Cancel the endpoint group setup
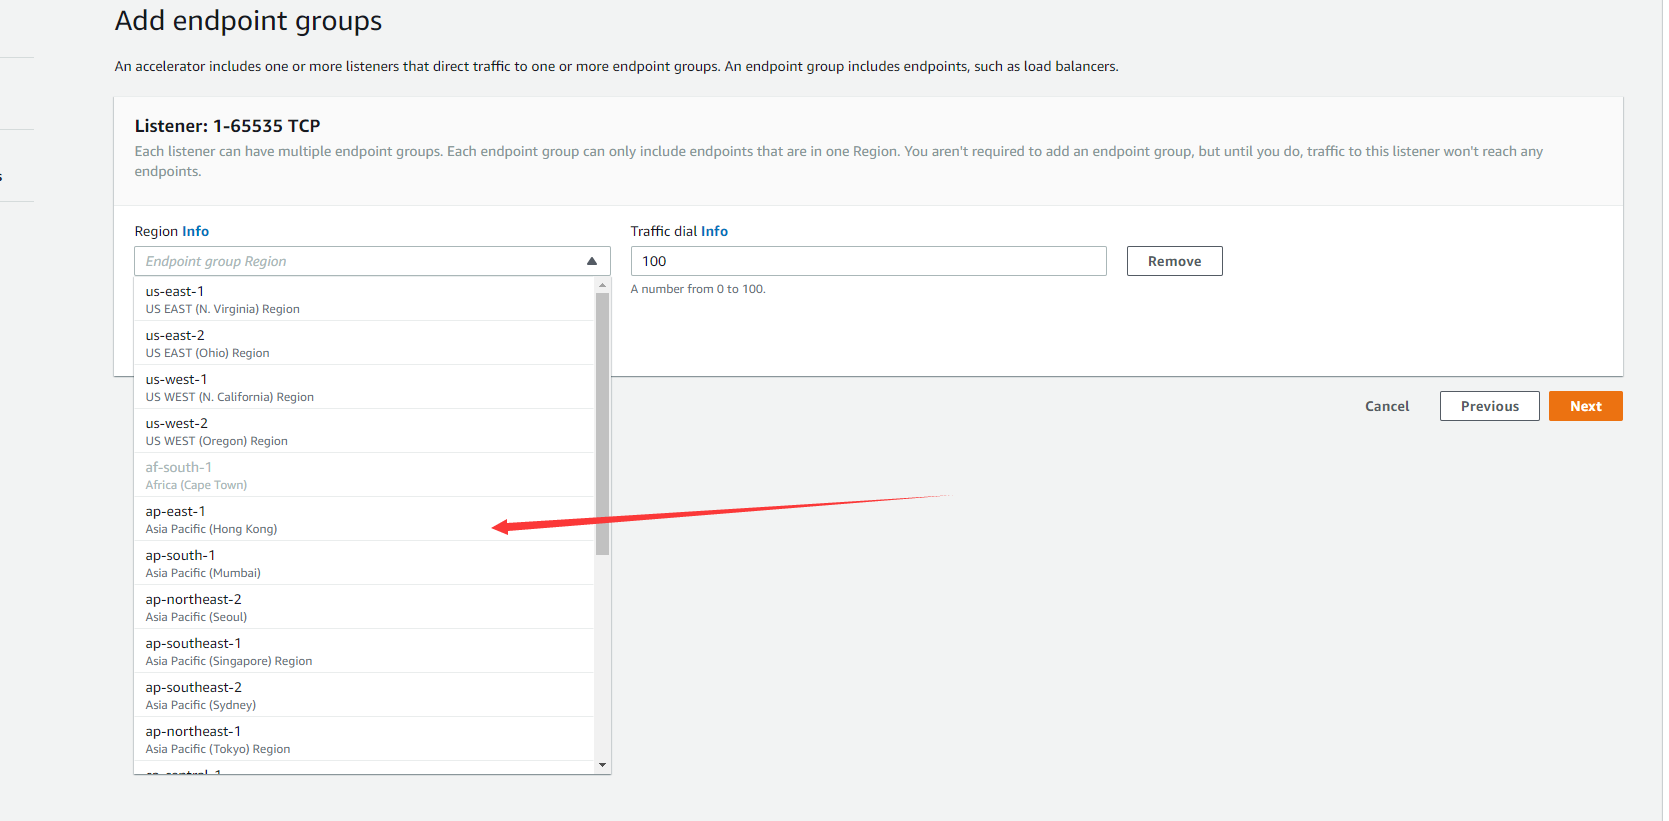 1386,406
